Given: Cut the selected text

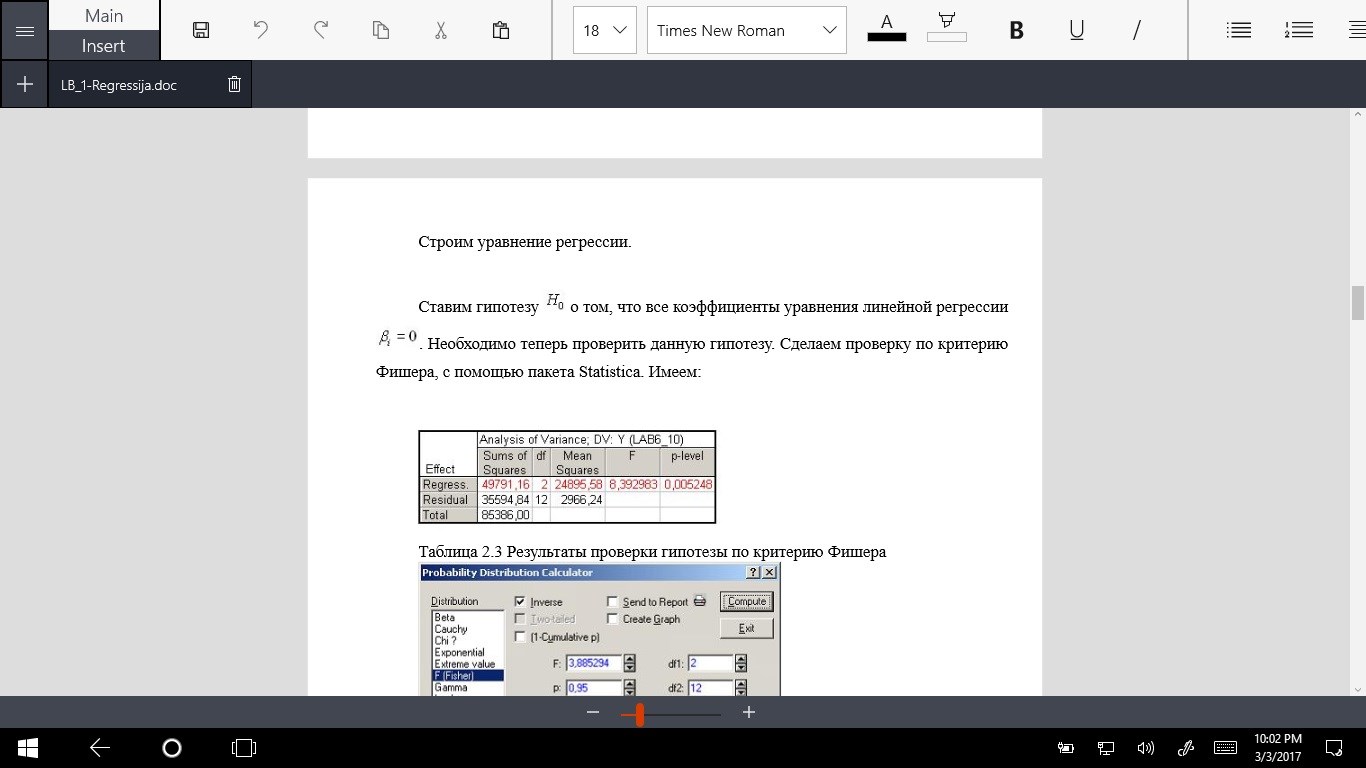Looking at the screenshot, I should [440, 30].
